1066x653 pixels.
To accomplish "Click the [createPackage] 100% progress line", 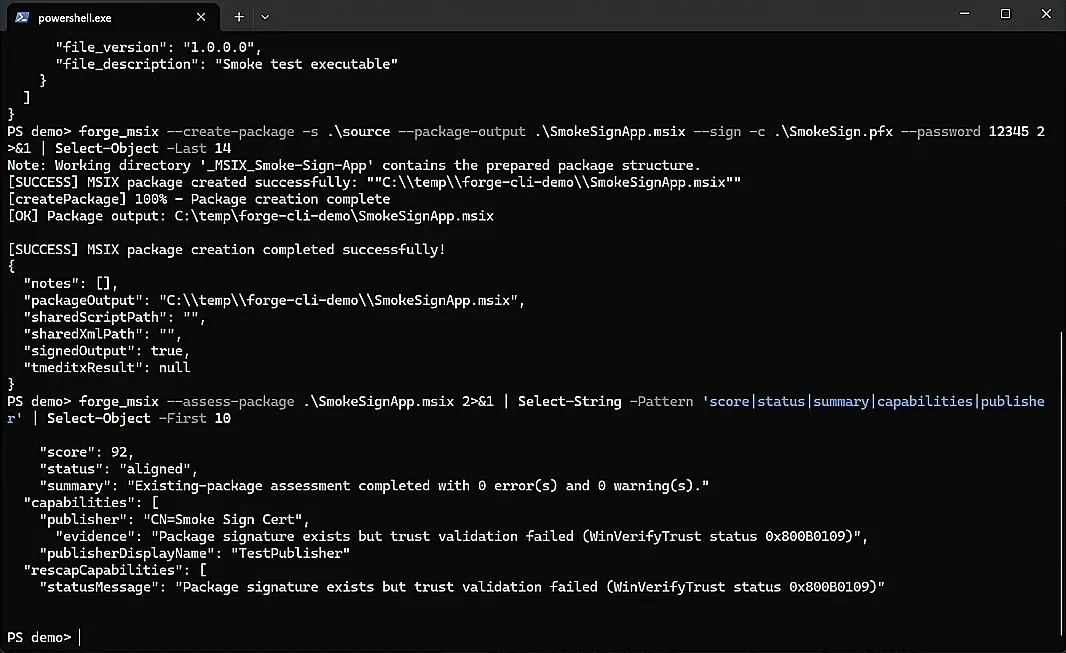I will tap(199, 199).
